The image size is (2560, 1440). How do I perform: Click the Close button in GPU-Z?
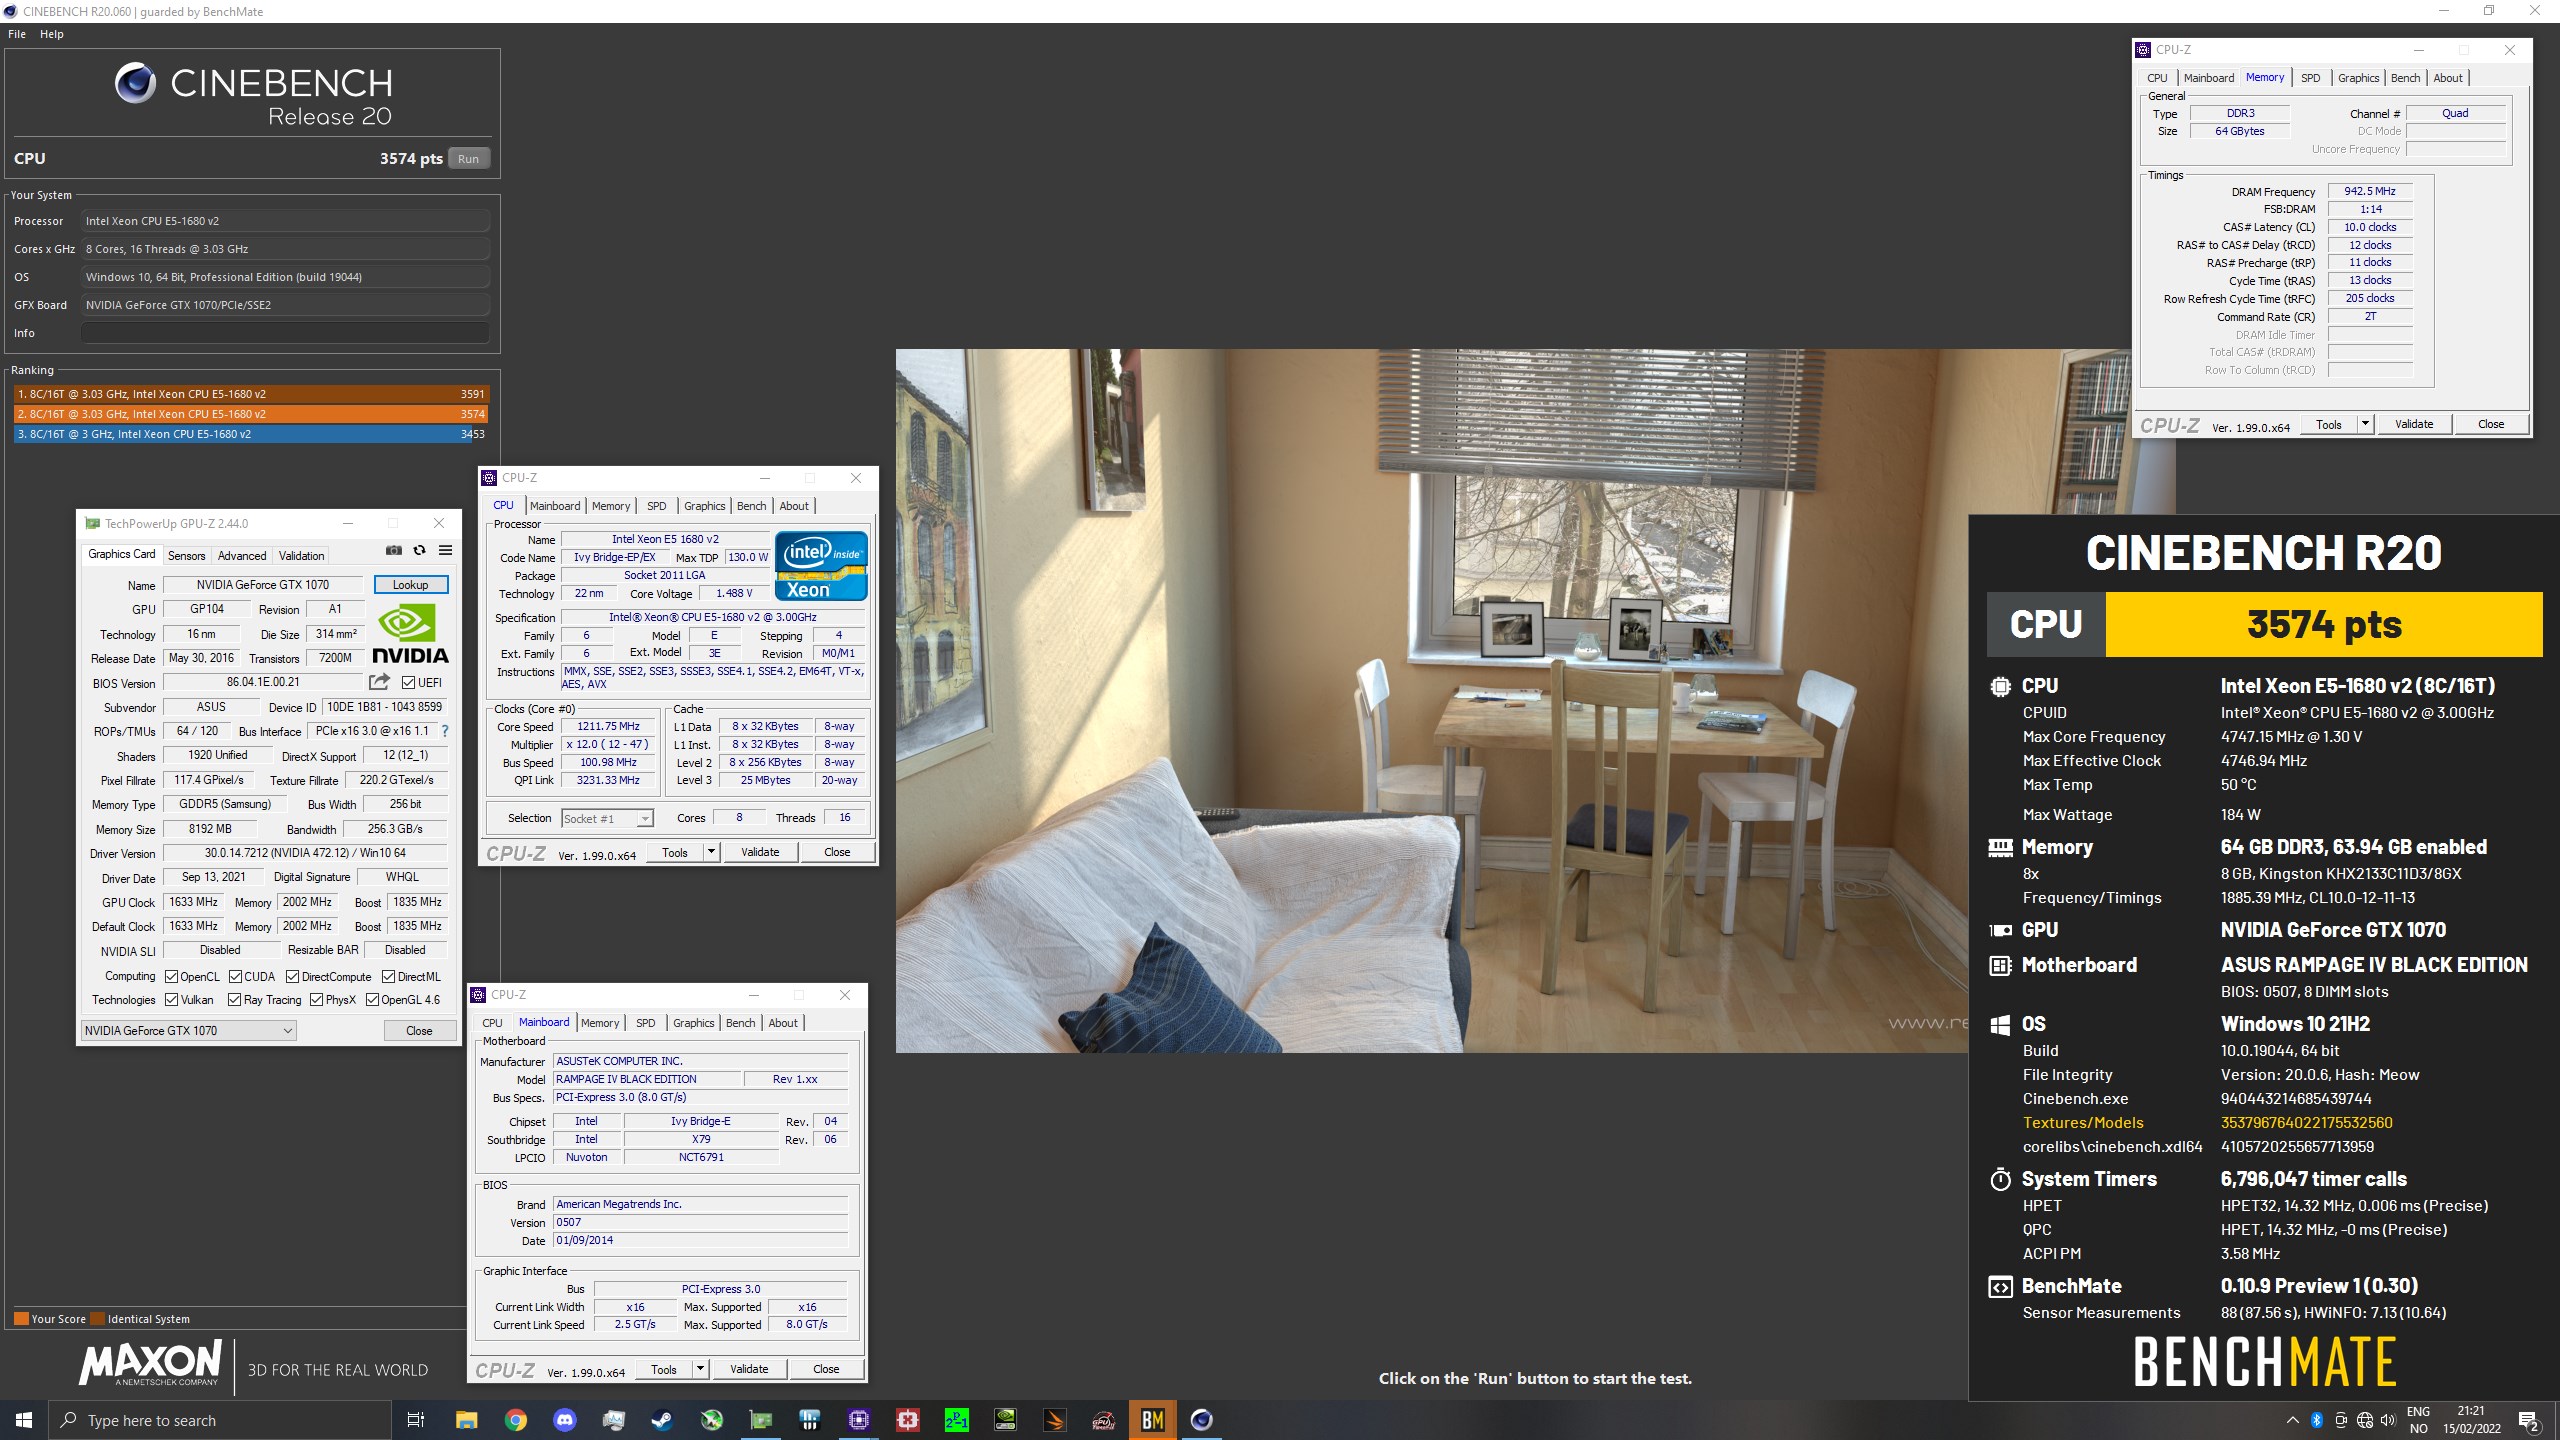tap(420, 1031)
